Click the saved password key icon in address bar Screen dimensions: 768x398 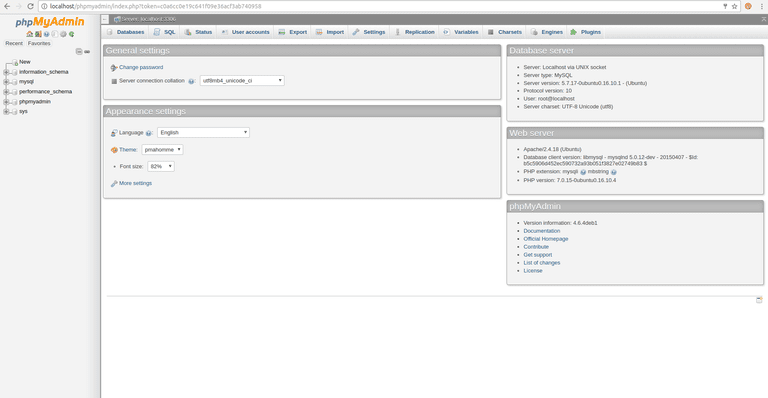pos(725,6)
